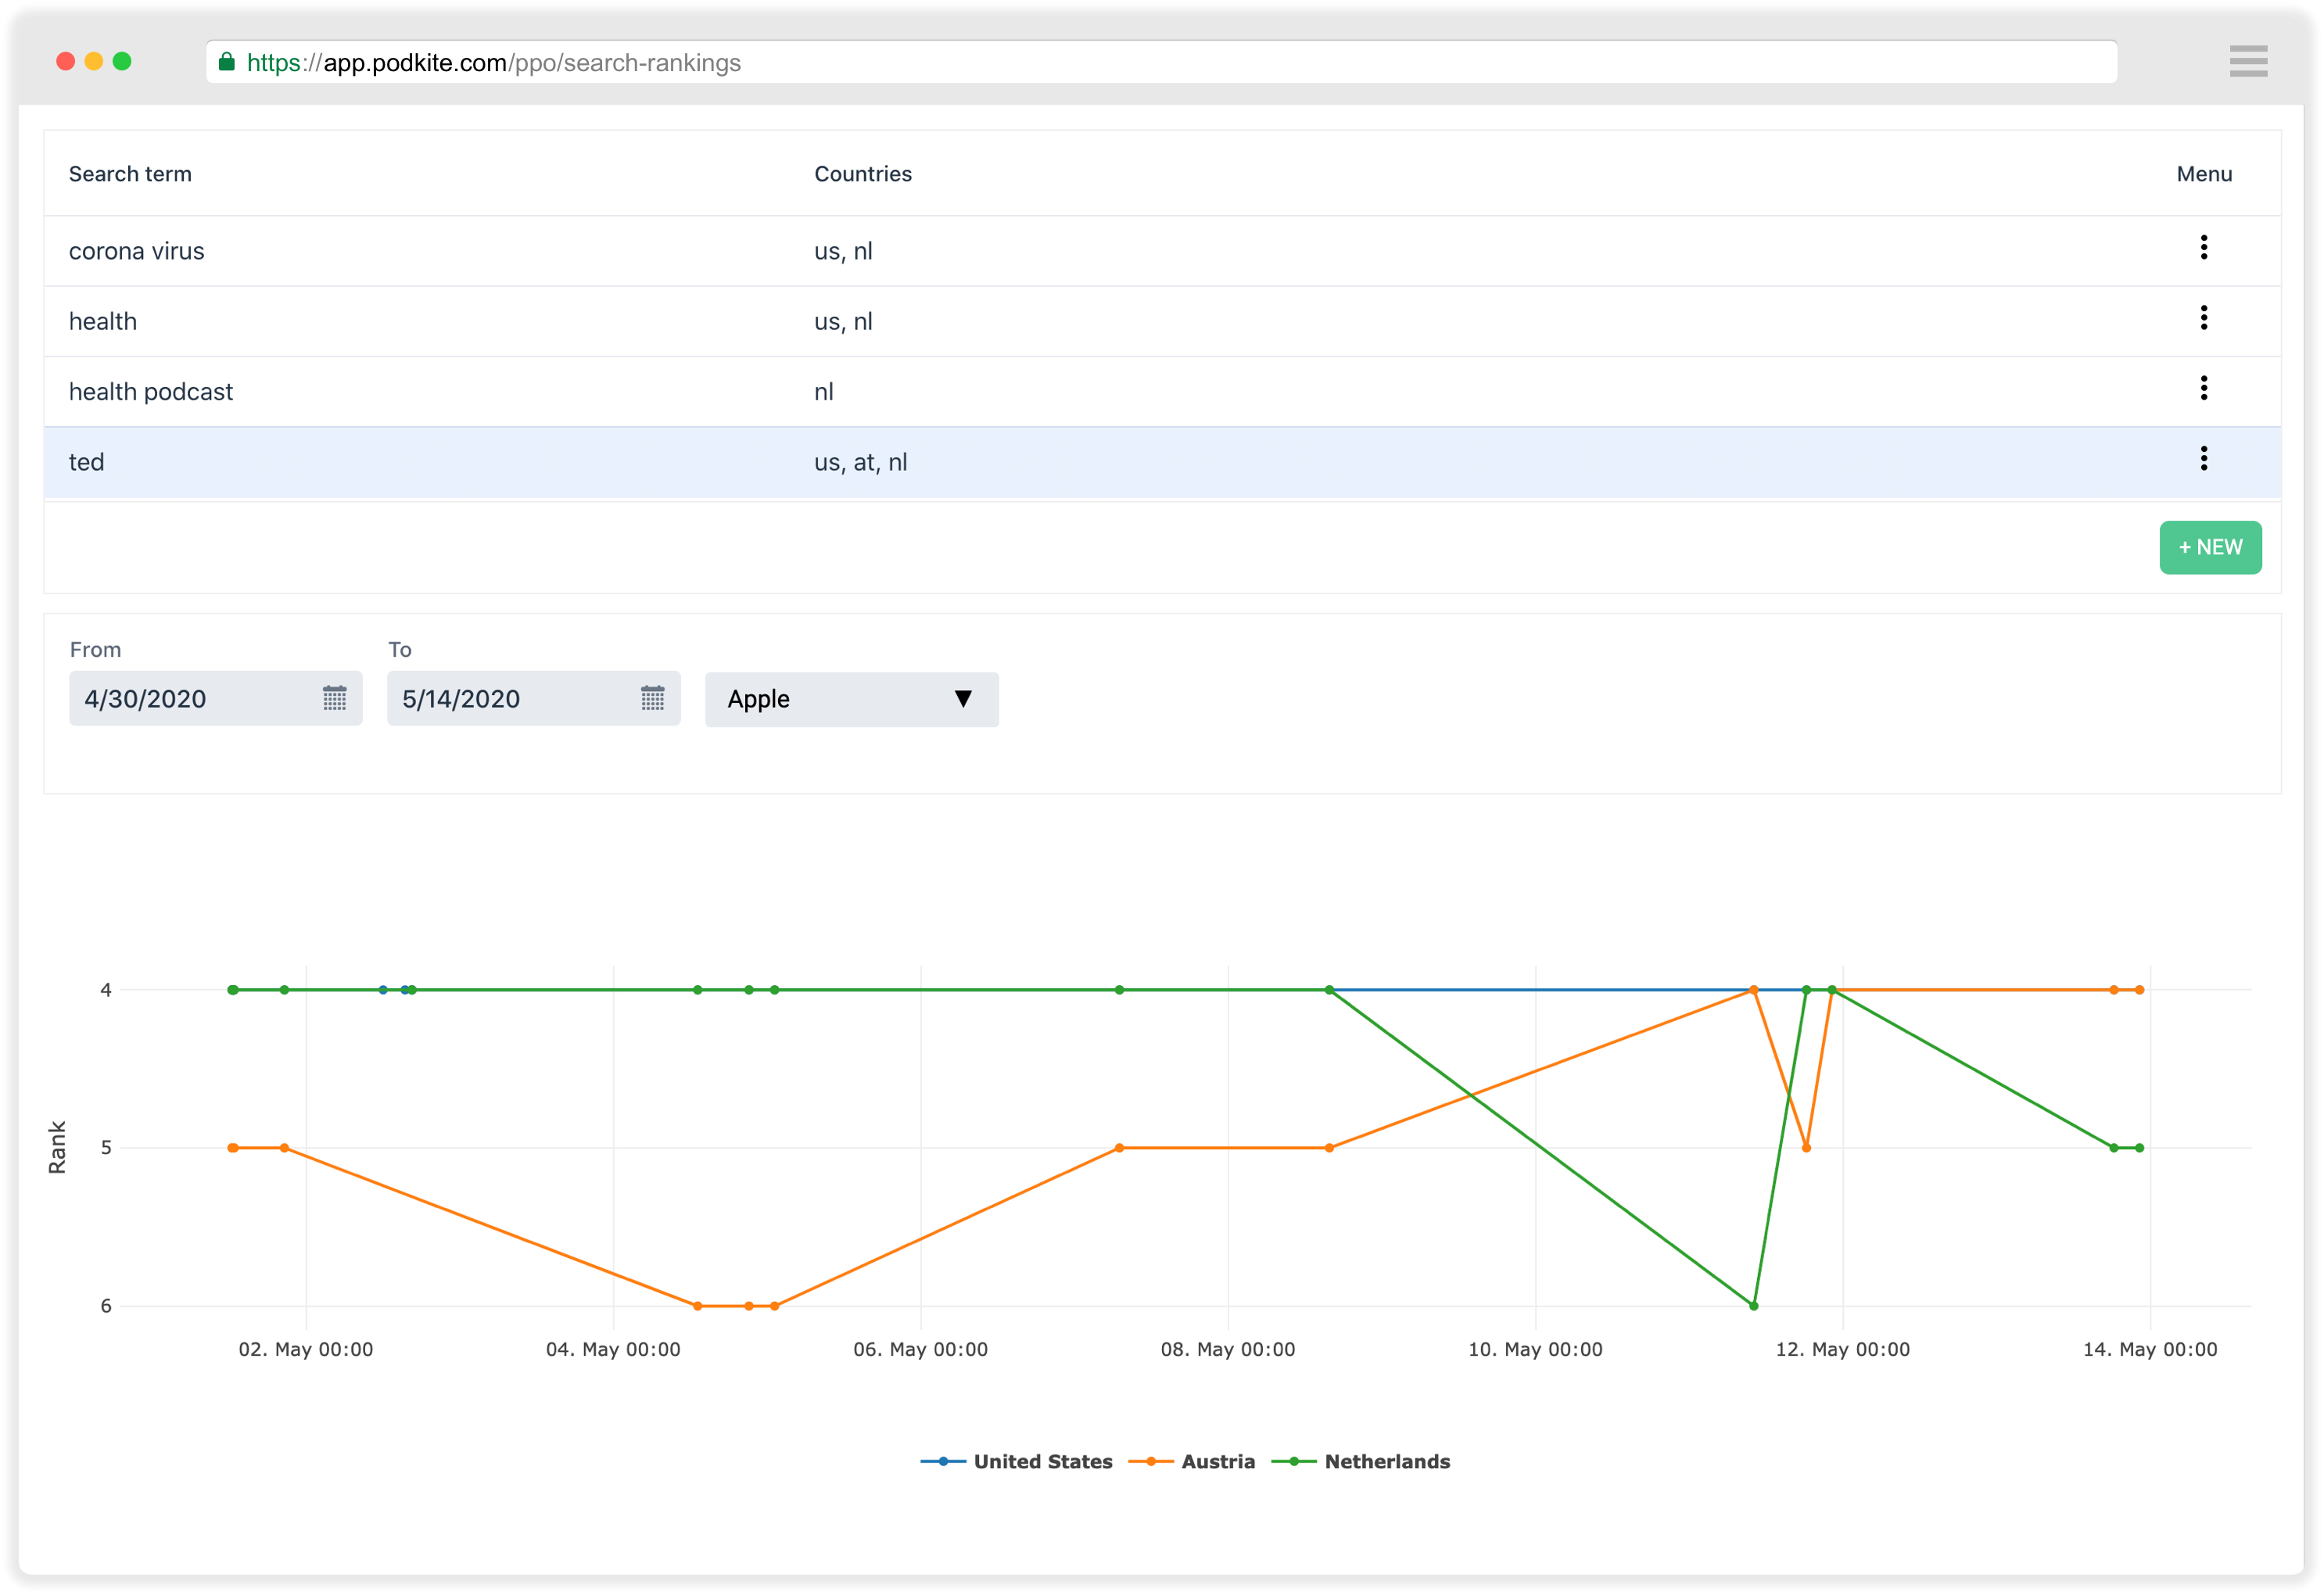Click the browser address bar URL
The image size is (2324, 1595).
[494, 63]
